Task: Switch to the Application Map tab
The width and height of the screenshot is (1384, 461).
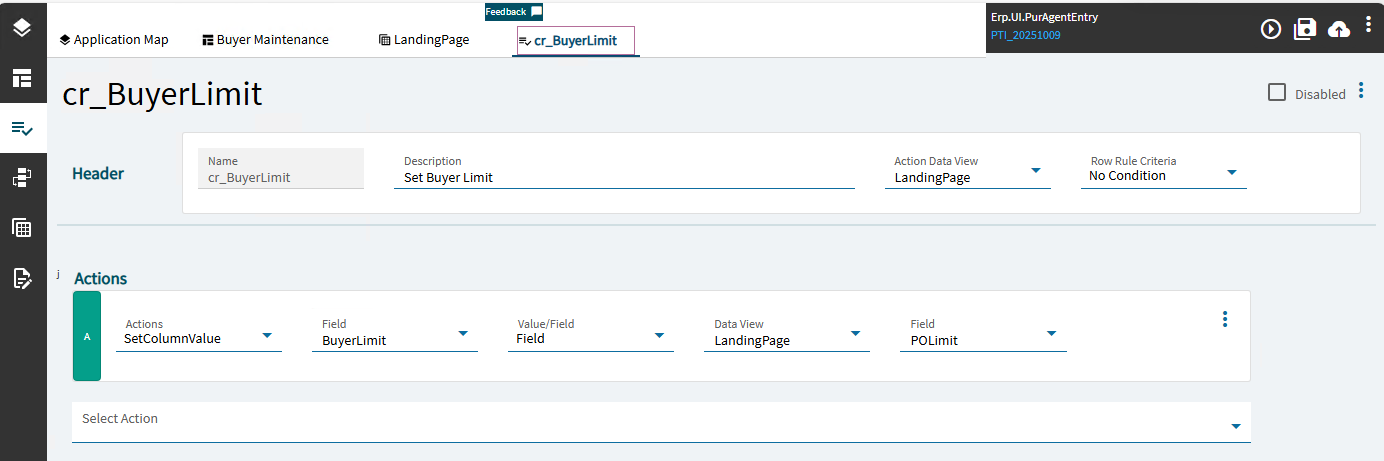Action: pyautogui.click(x=114, y=40)
